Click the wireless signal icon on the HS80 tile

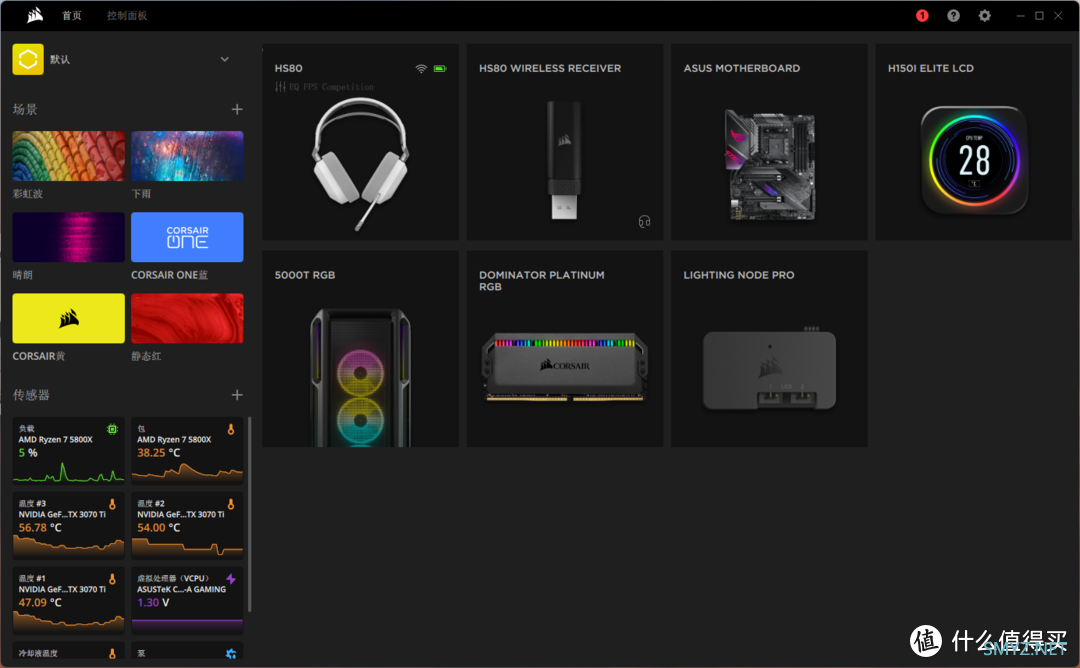[x=421, y=68]
